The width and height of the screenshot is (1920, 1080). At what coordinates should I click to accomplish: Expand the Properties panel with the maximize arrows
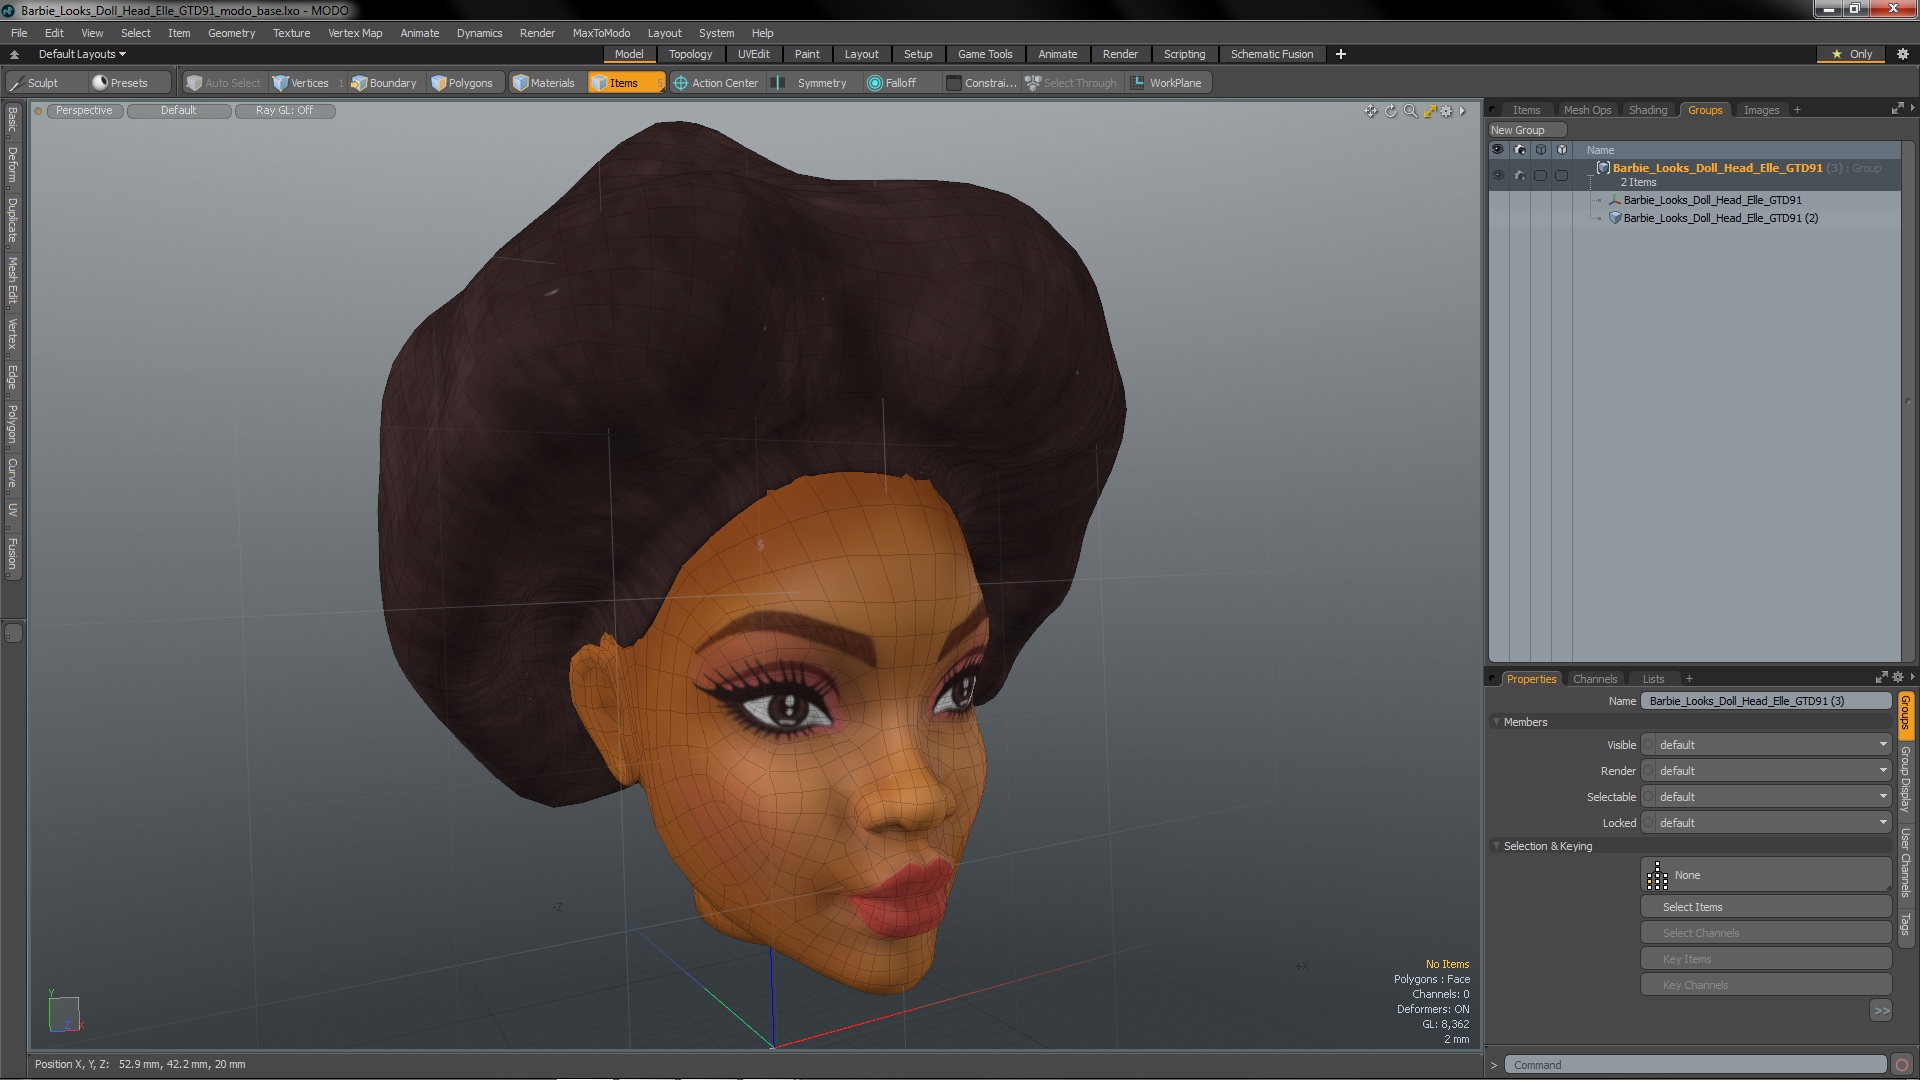tap(1881, 678)
